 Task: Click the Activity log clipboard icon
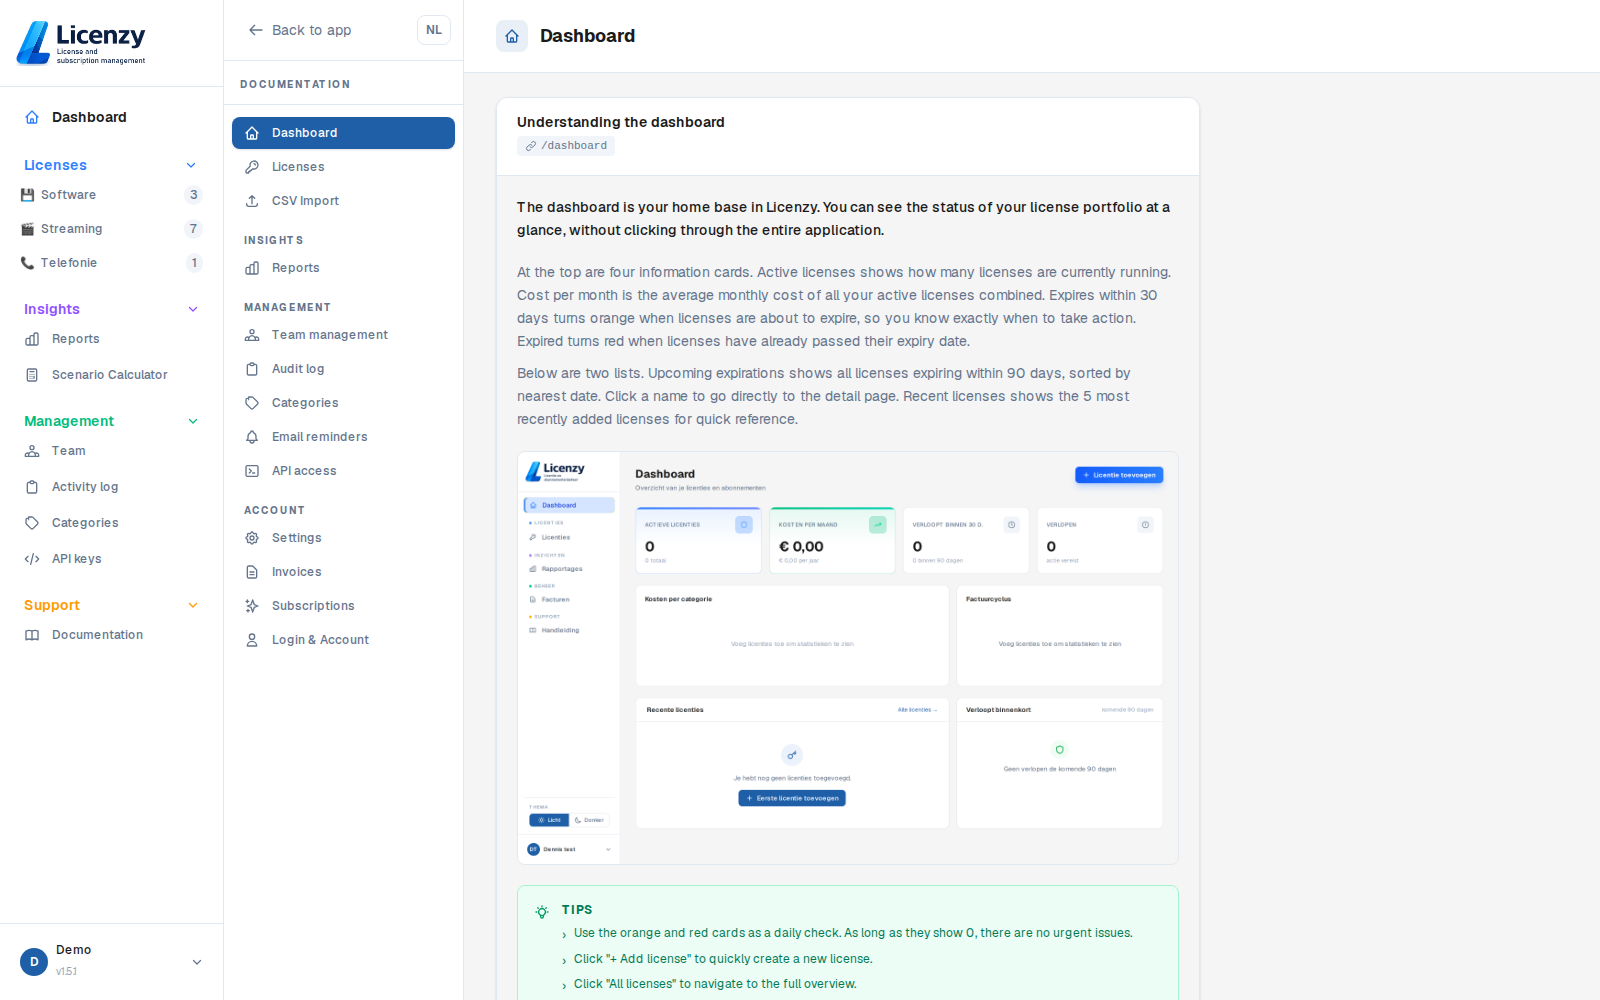click(32, 487)
